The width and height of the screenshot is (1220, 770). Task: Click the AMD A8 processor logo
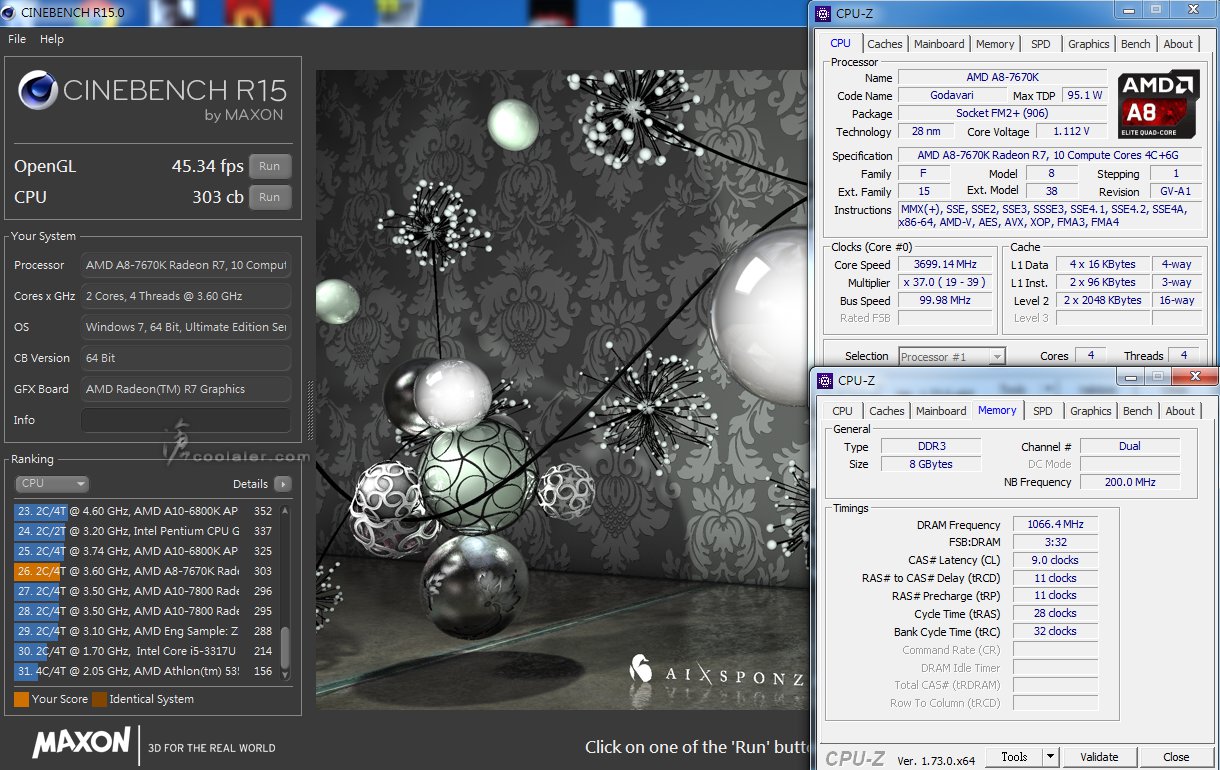1159,103
